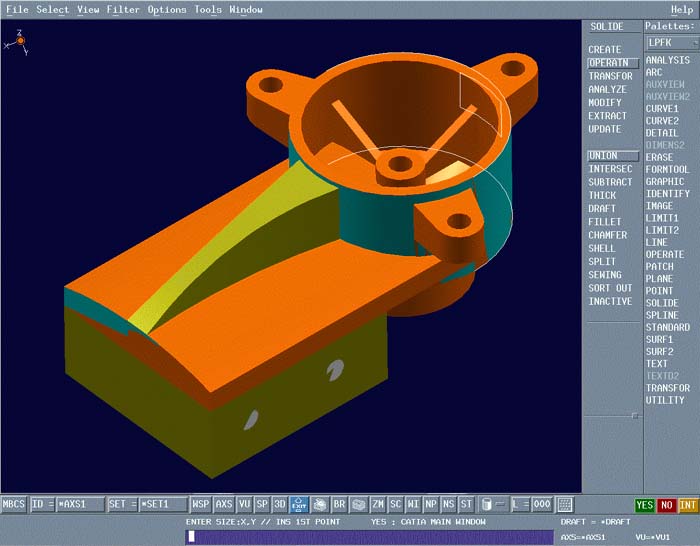This screenshot has height=546, width=700.
Task: Select the SUBTRACT solid operation
Action: click(x=610, y=182)
